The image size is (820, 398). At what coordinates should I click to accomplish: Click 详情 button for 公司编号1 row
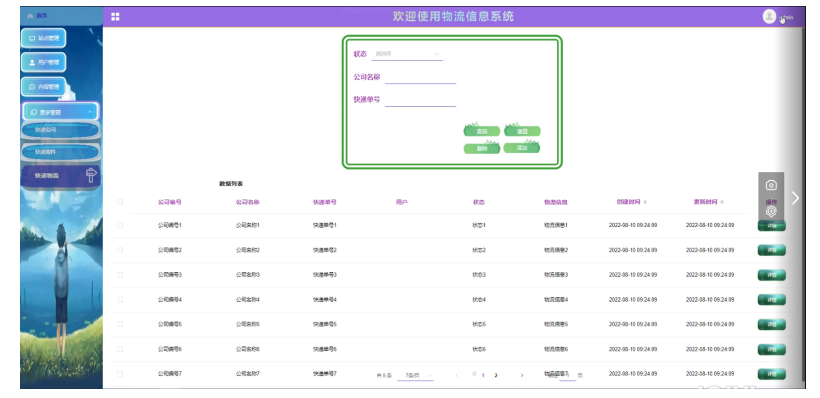(771, 226)
